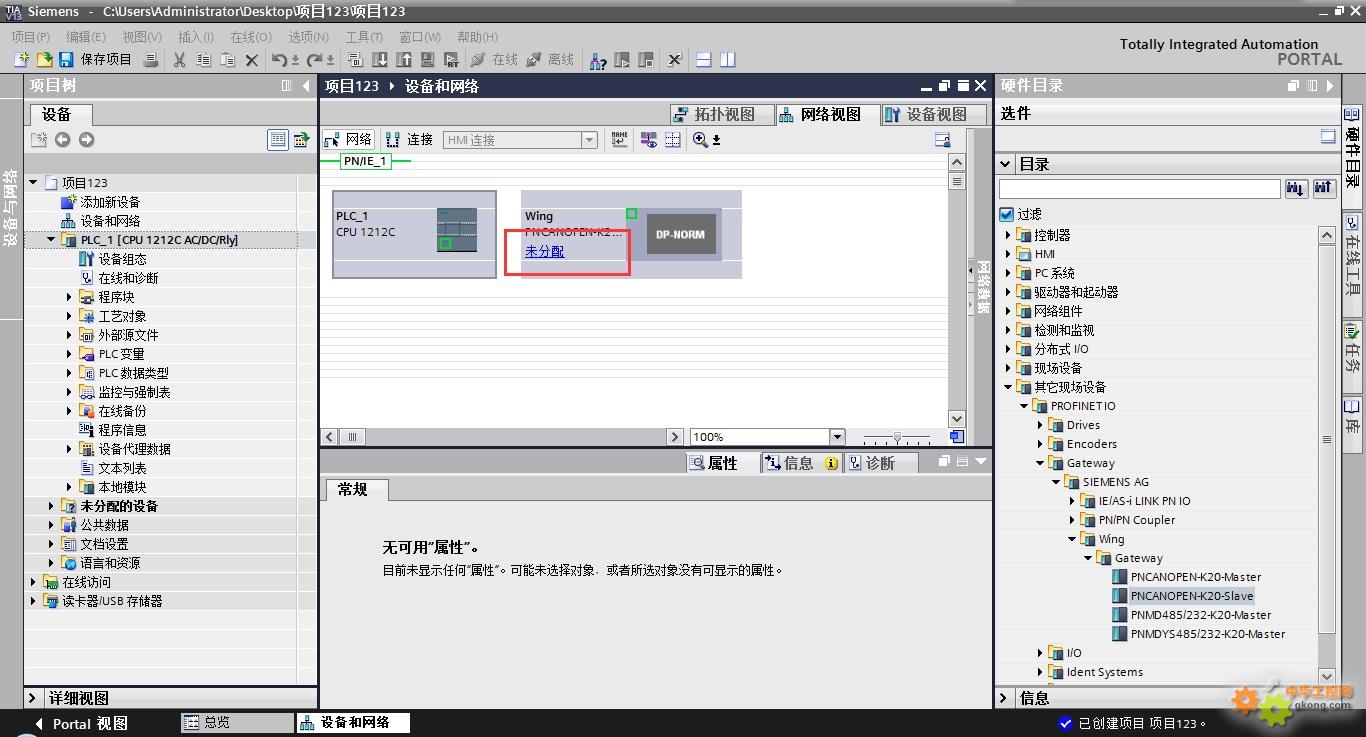The image size is (1366, 737).
Task: Collapse the 其它现场设备 catalog folder
Action: pyautogui.click(x=1008, y=387)
